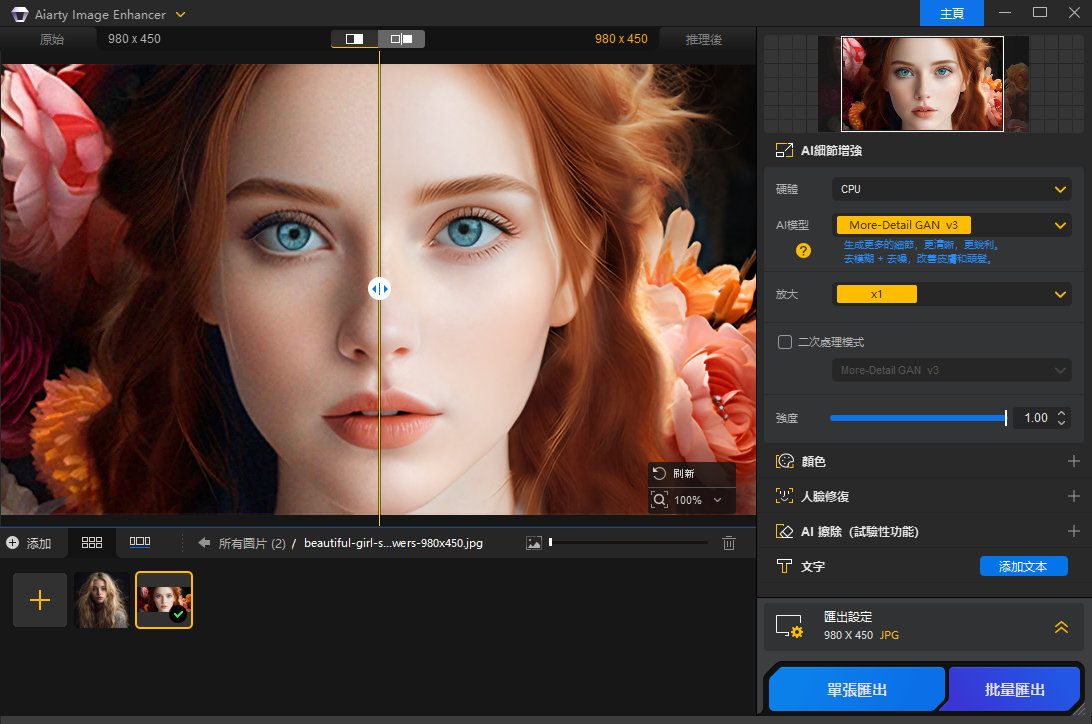Viewport: 1092px width, 724px height.
Task: Open the 硬體 CPU dropdown
Action: tap(951, 189)
